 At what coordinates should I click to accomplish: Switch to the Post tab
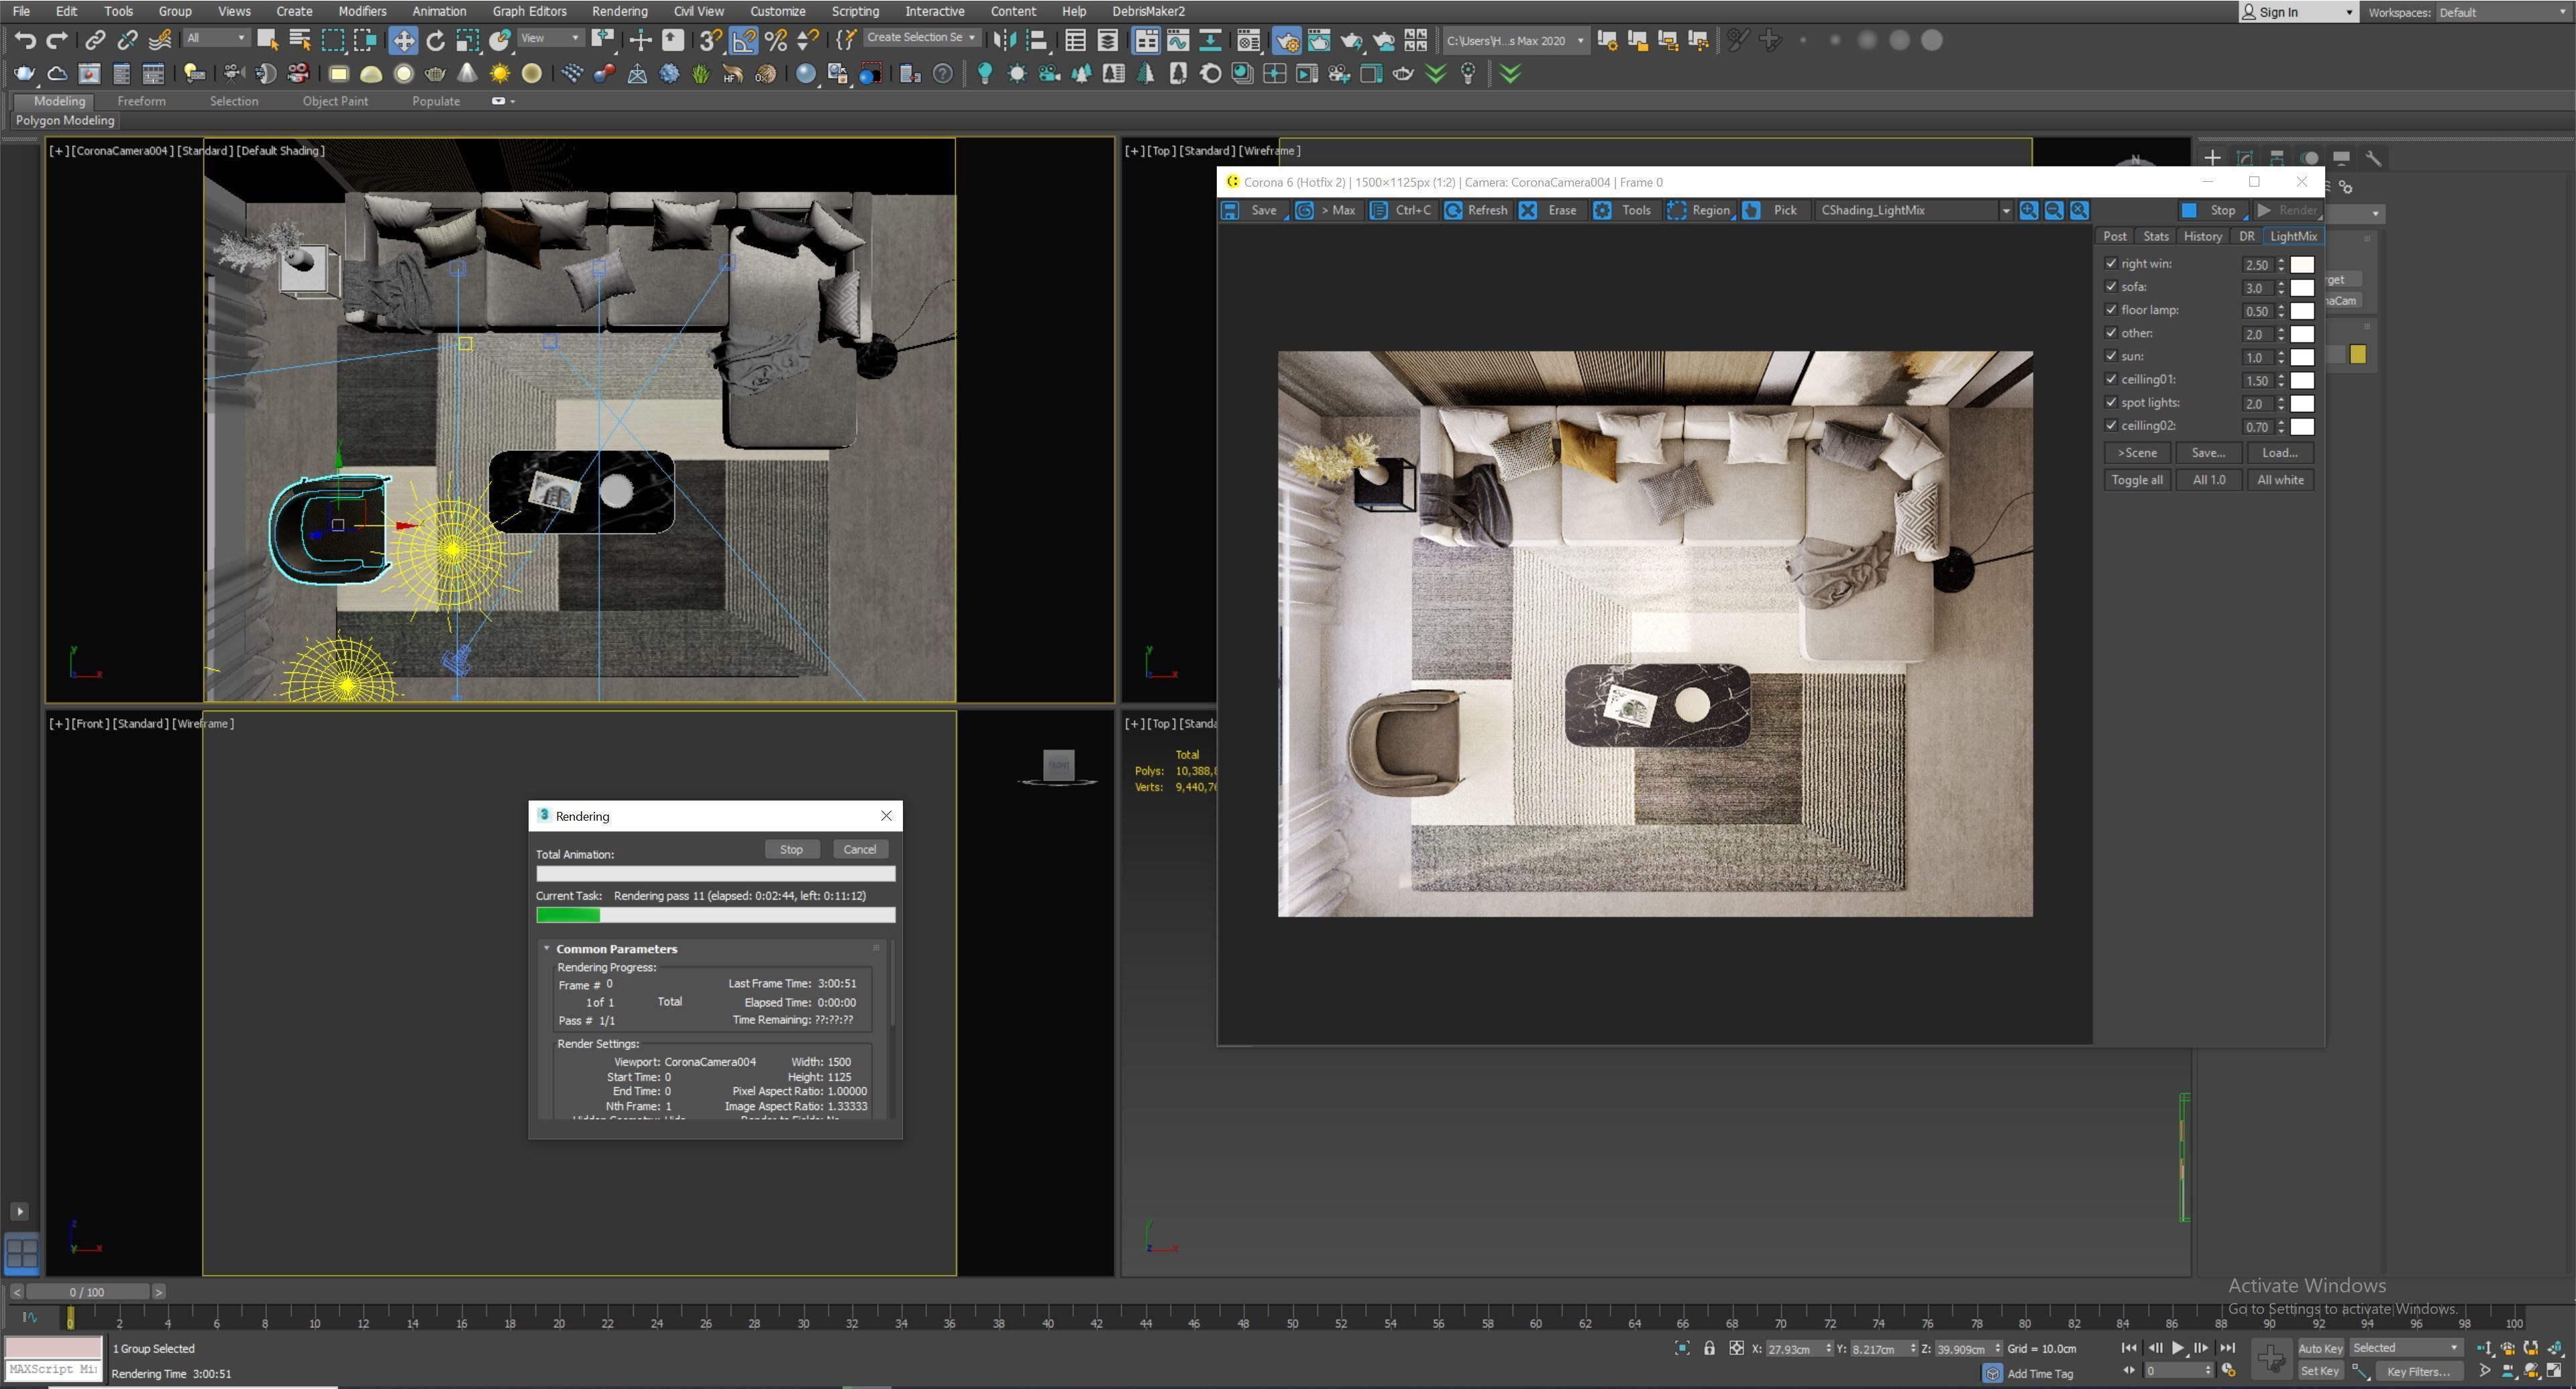[x=2114, y=236]
